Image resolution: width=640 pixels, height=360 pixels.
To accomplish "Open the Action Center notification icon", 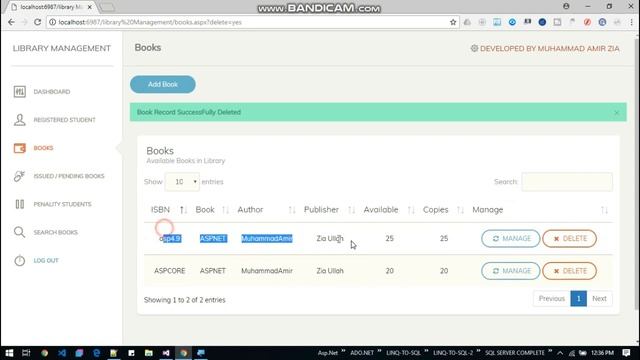I will pyautogui.click(x=627, y=353).
